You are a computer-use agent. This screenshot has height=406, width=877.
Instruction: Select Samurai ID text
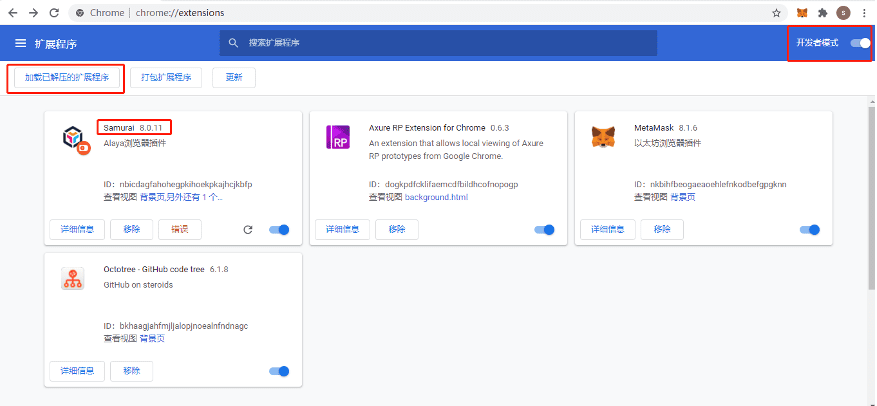(x=178, y=184)
